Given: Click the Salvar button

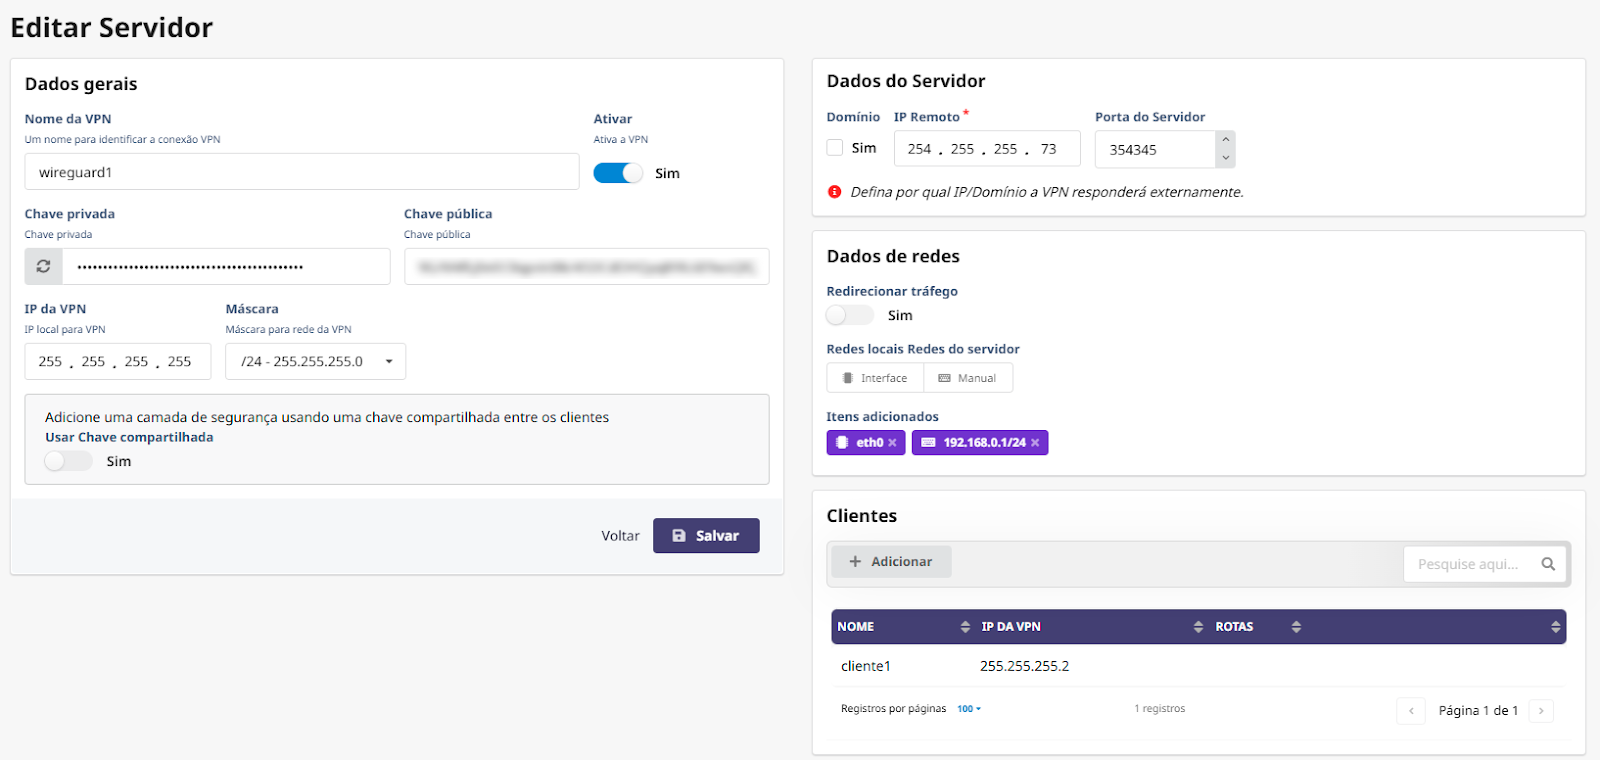Looking at the screenshot, I should pyautogui.click(x=706, y=536).
